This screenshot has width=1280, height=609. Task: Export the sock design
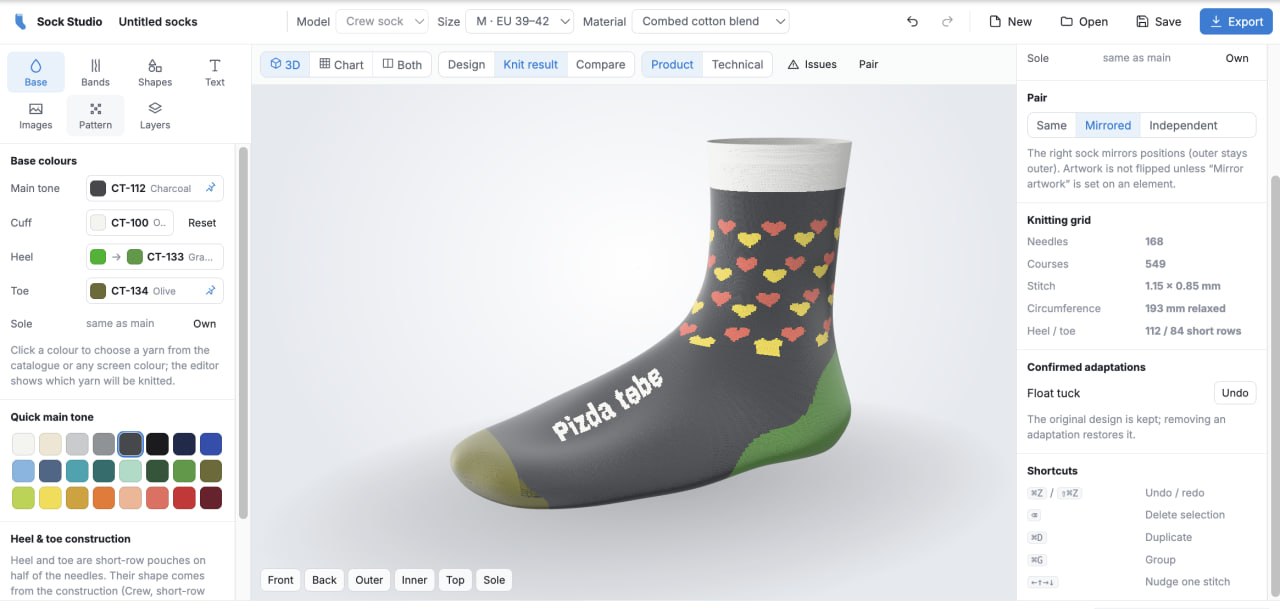(x=1236, y=21)
